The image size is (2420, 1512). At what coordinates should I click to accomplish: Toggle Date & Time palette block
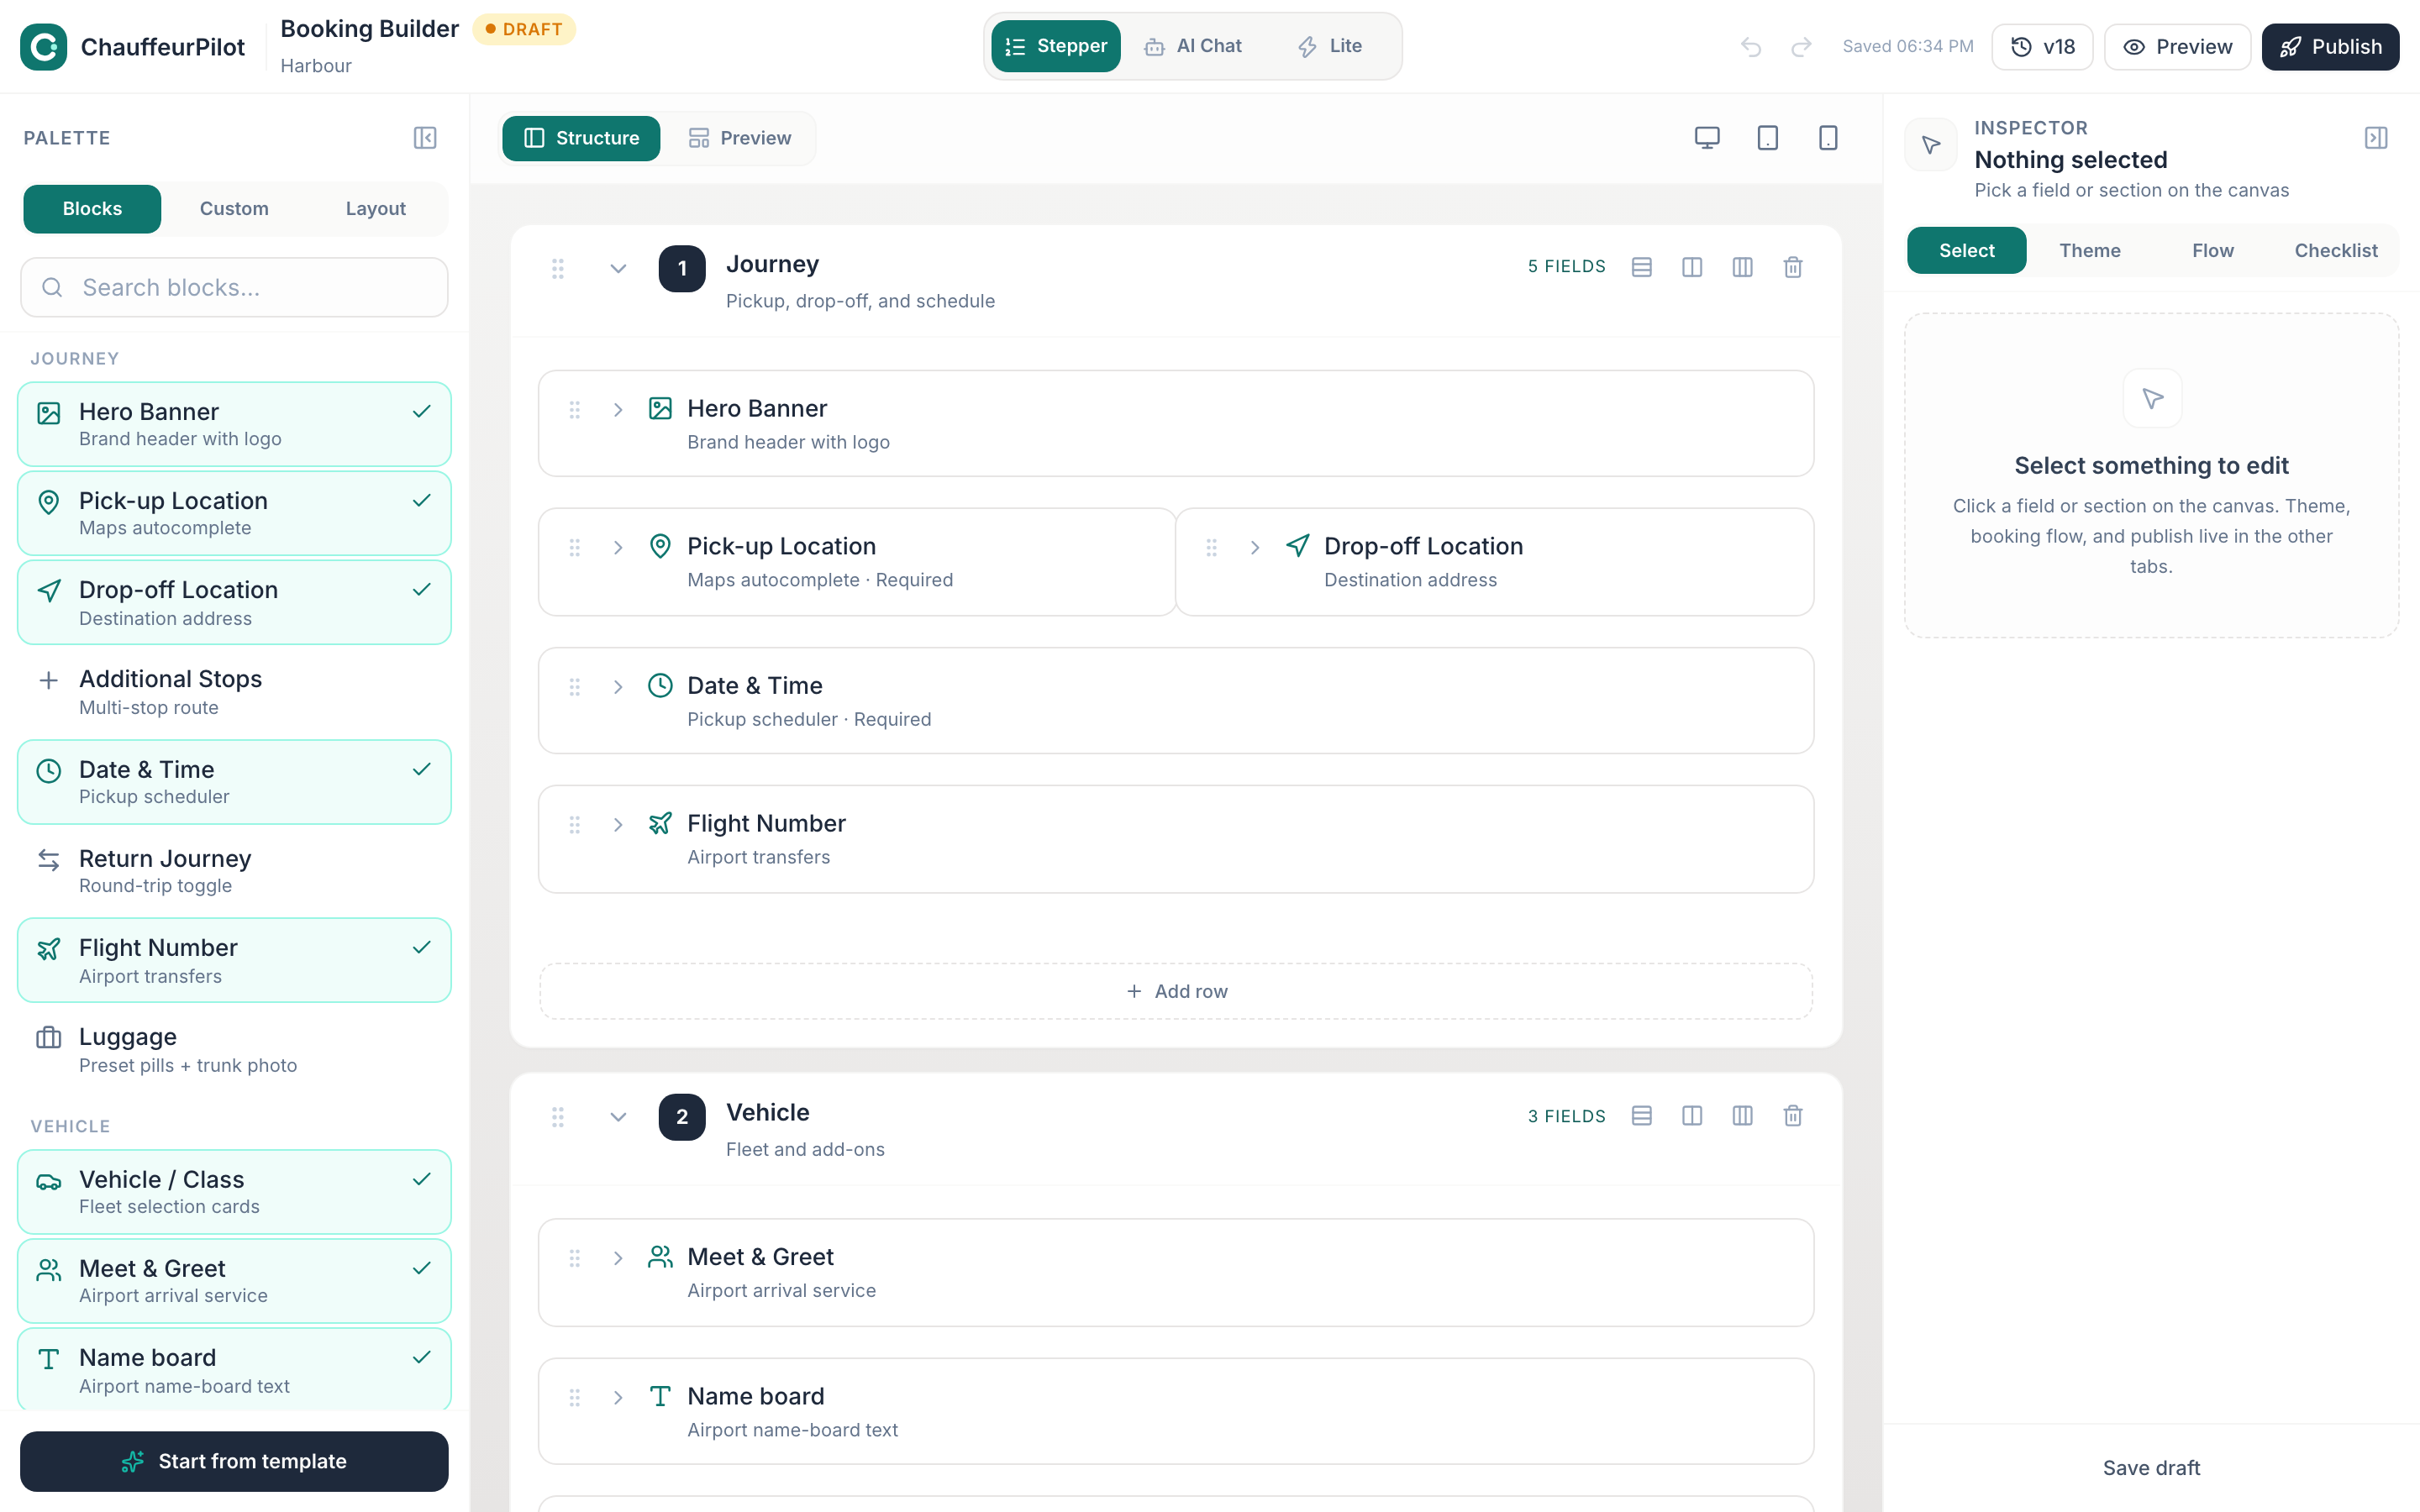tap(234, 782)
